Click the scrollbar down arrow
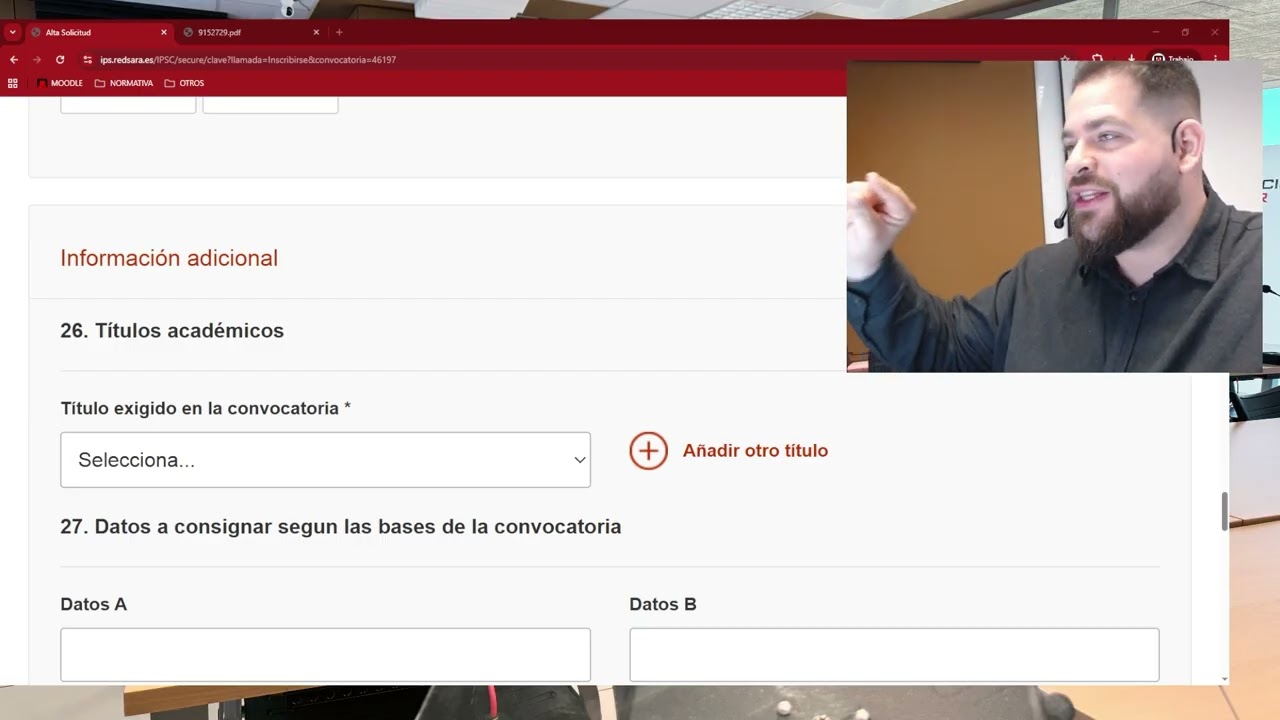This screenshot has height=720, width=1280. point(1224,679)
